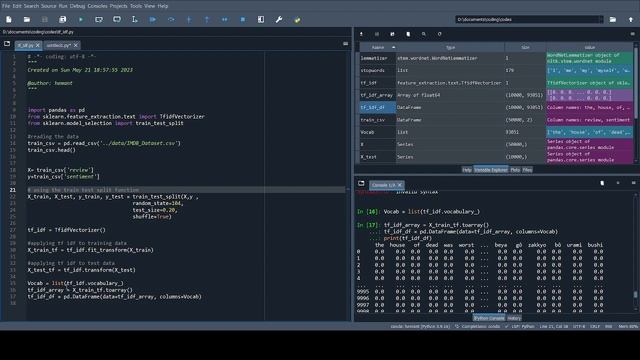This screenshot has width=640, height=360.
Task: Switch to the Files pane tab
Action: (527, 170)
